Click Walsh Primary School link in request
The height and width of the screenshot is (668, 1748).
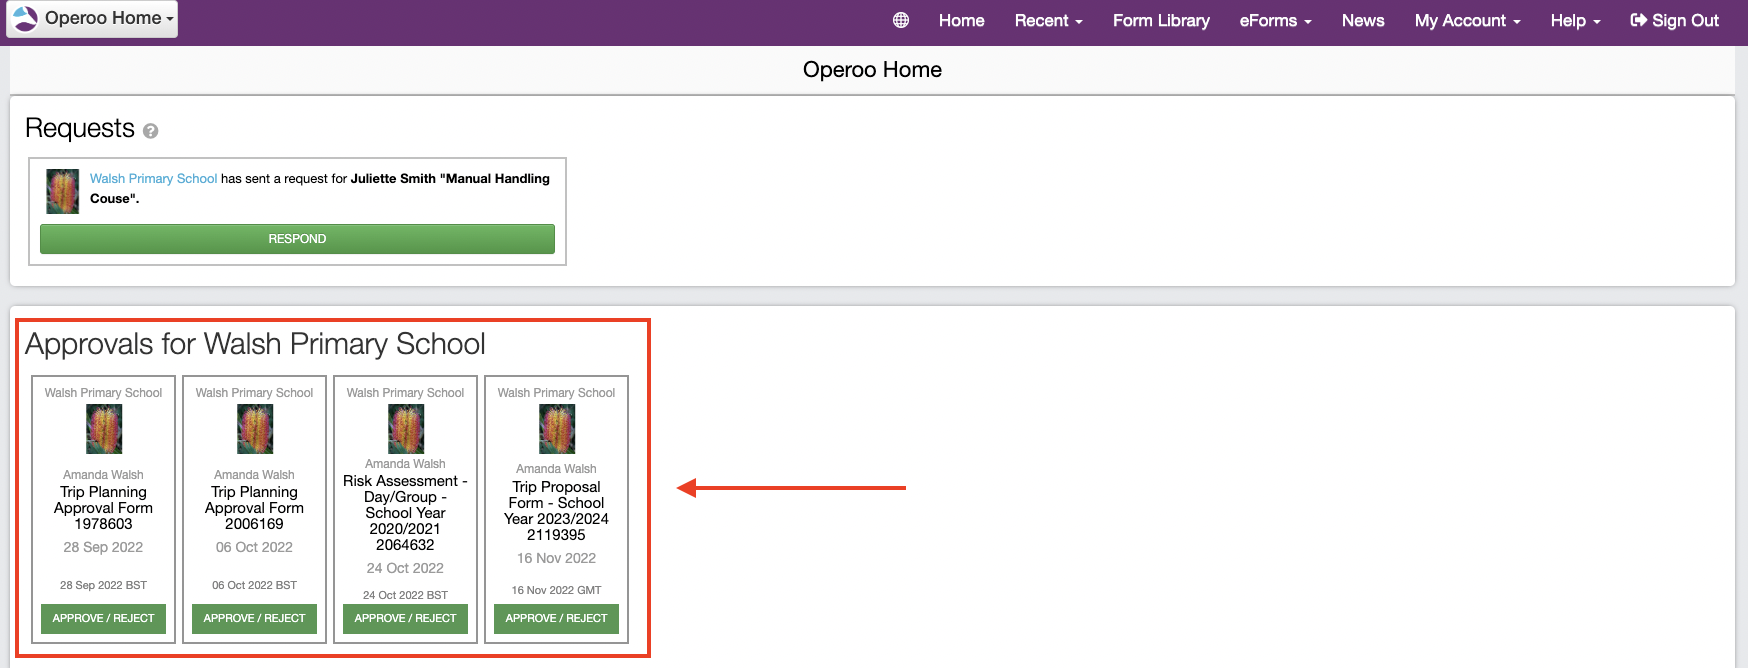click(x=153, y=178)
